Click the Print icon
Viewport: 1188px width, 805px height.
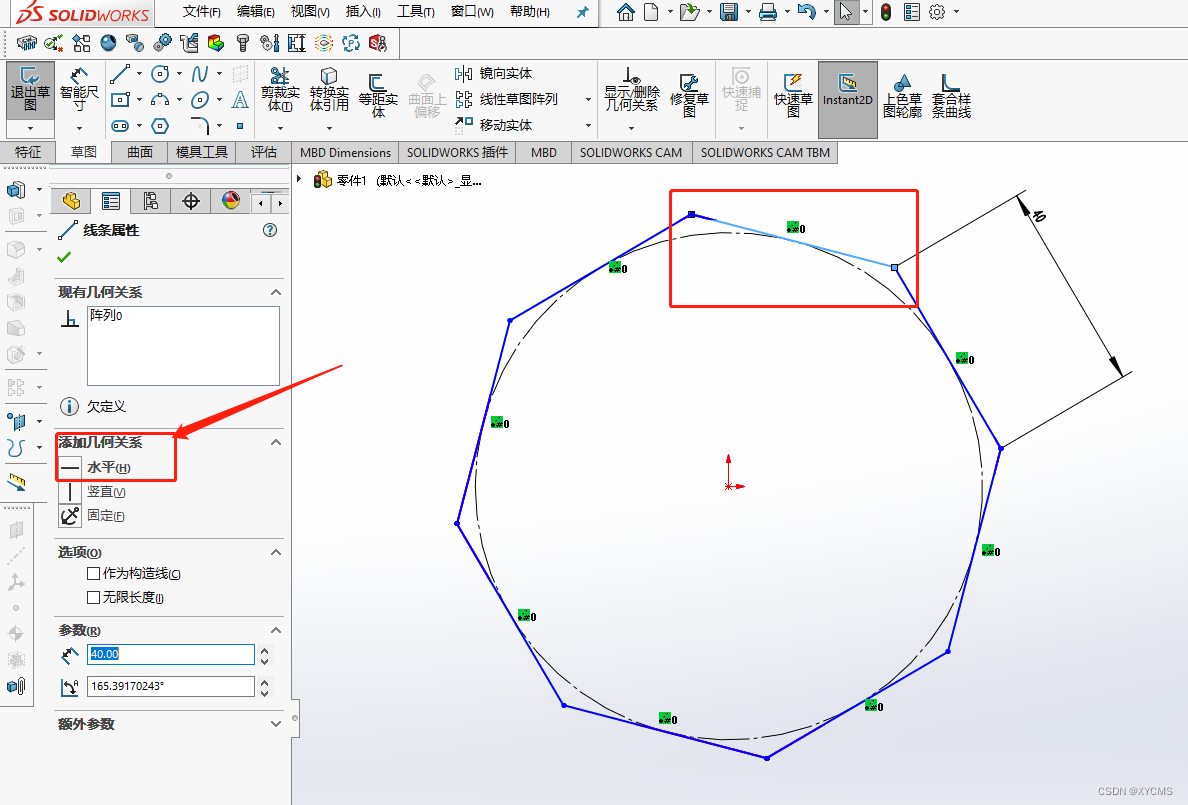768,12
